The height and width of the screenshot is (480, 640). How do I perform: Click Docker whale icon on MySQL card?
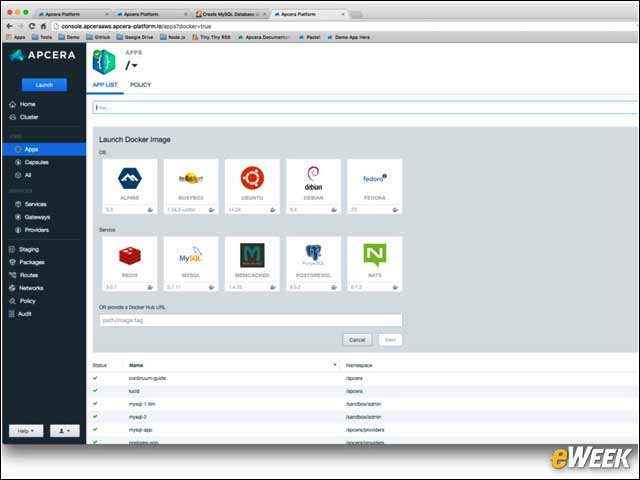point(211,287)
